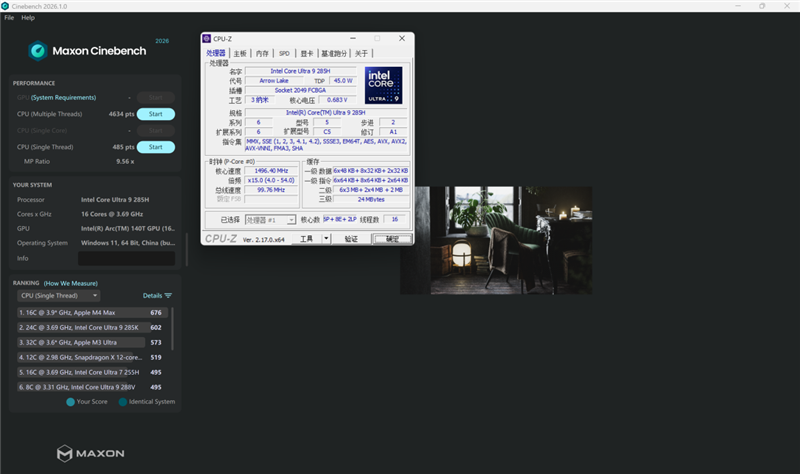Screen dimensions: 800x474
Task: Select the Intel Core Ultra 9 288V ranking row
Action: (92, 387)
